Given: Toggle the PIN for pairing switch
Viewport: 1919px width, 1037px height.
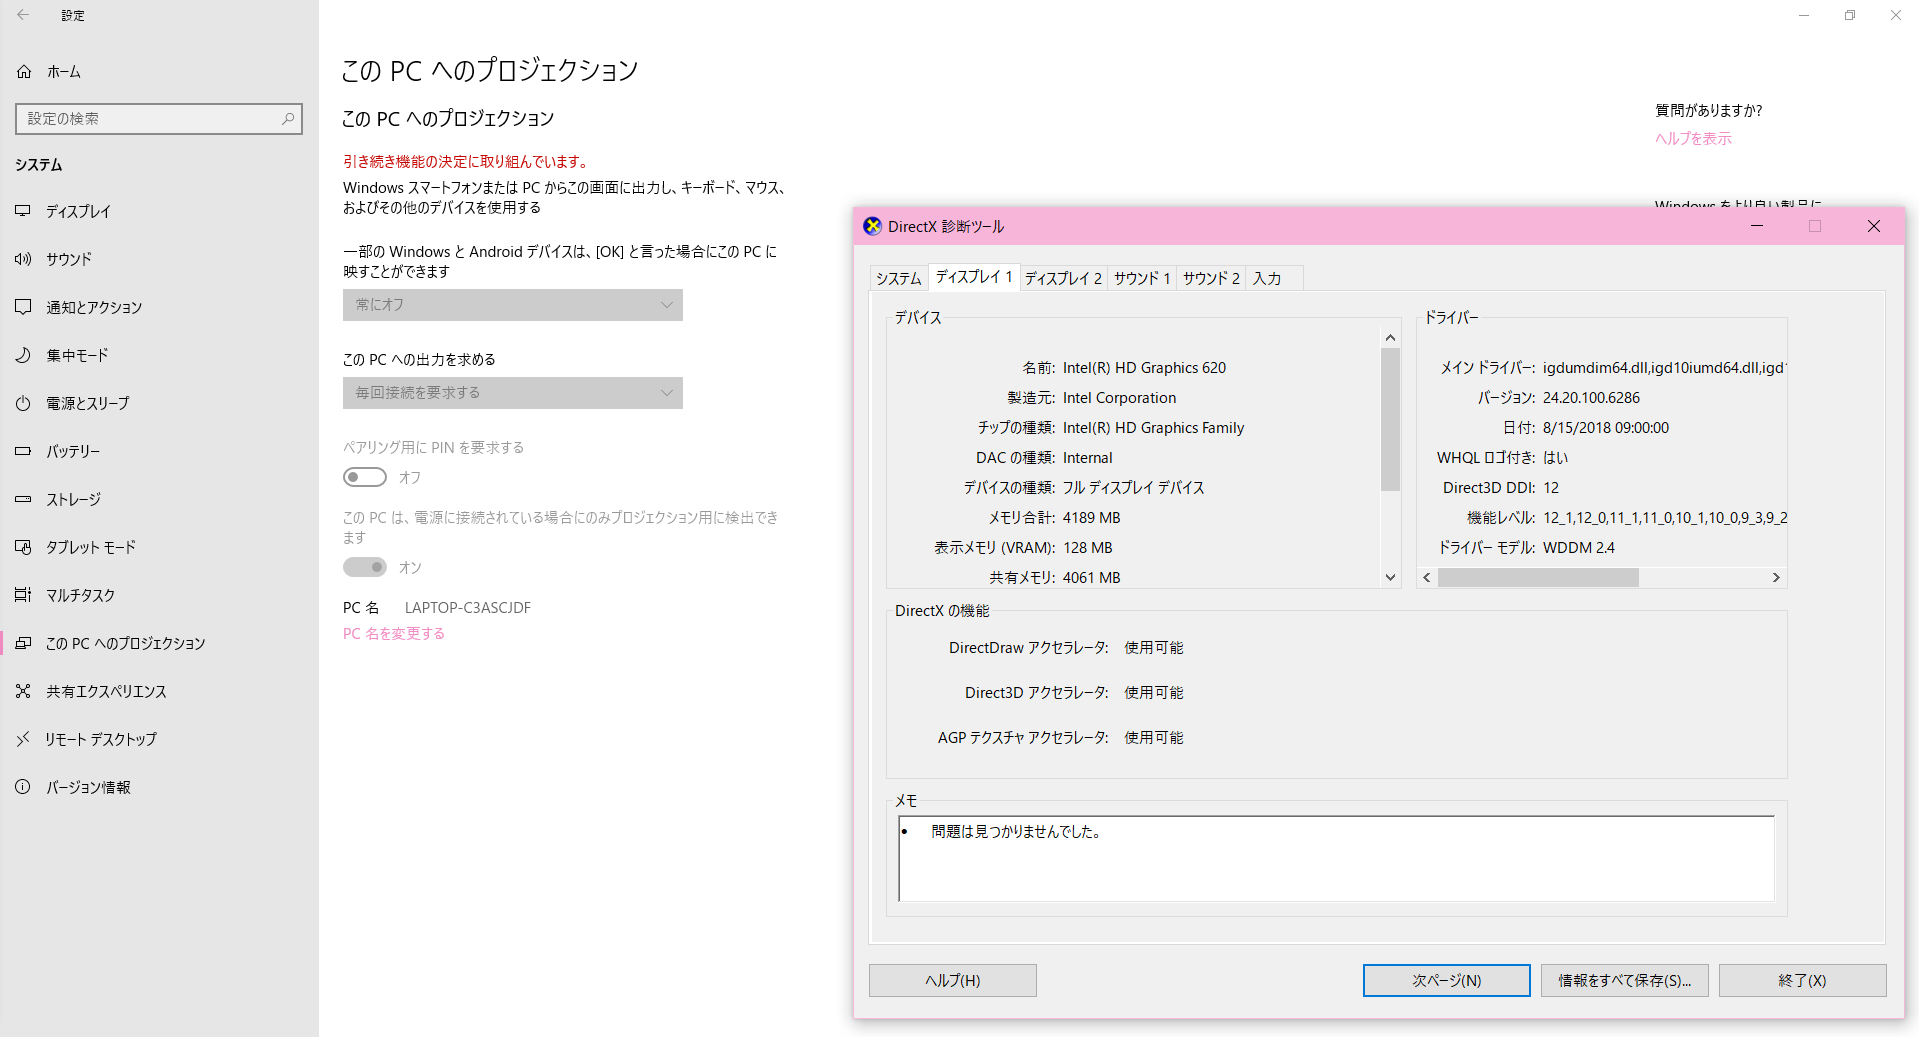Looking at the screenshot, I should 365,477.
